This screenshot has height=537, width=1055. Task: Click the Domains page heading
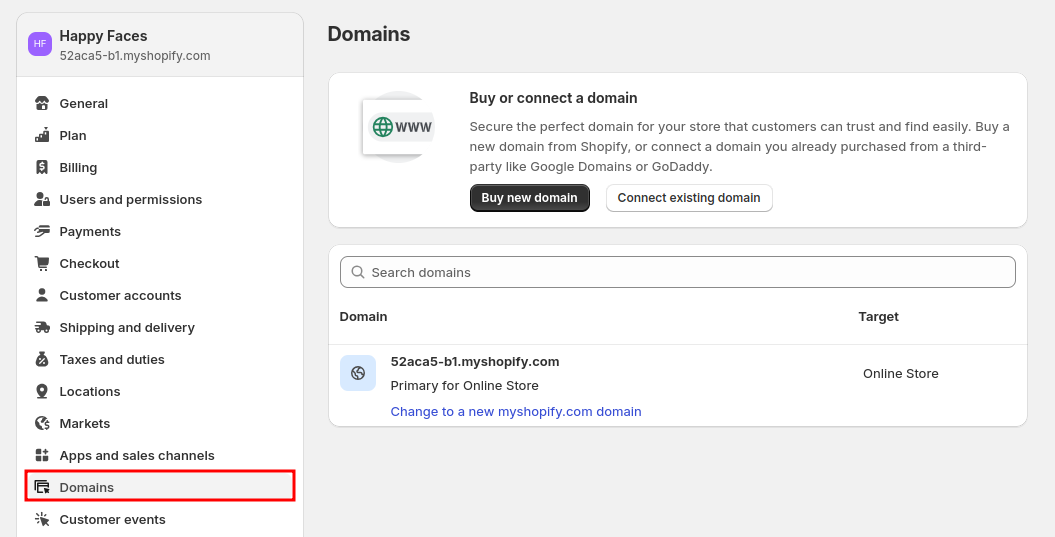click(369, 34)
